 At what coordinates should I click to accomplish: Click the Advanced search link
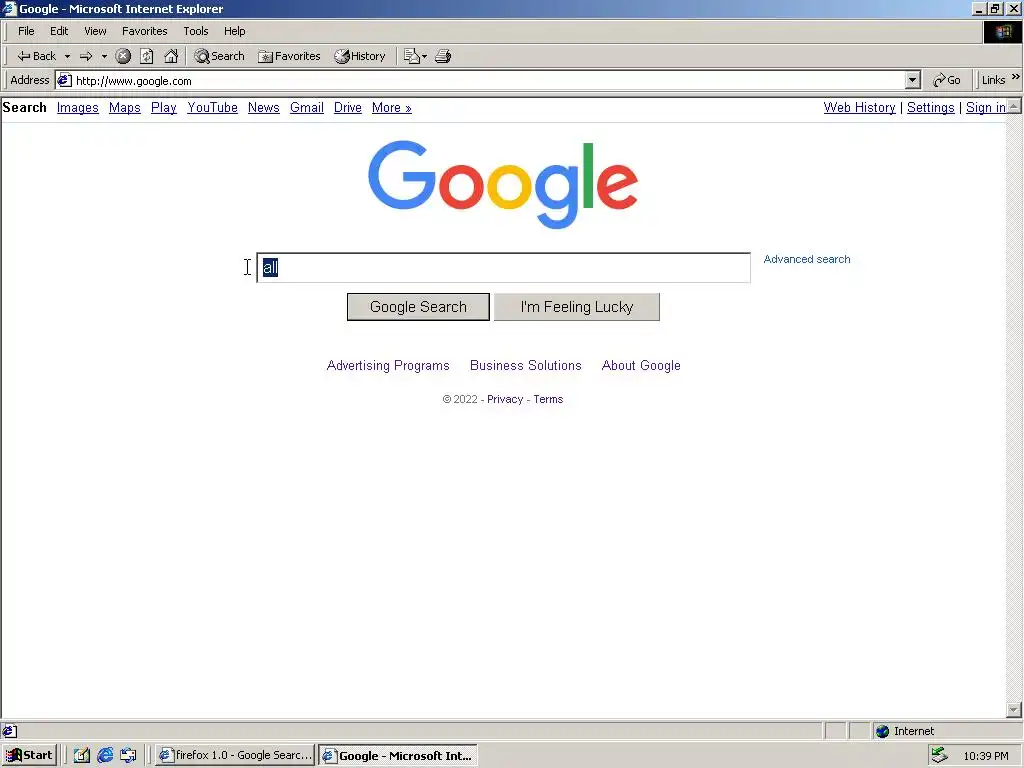pyautogui.click(x=807, y=259)
